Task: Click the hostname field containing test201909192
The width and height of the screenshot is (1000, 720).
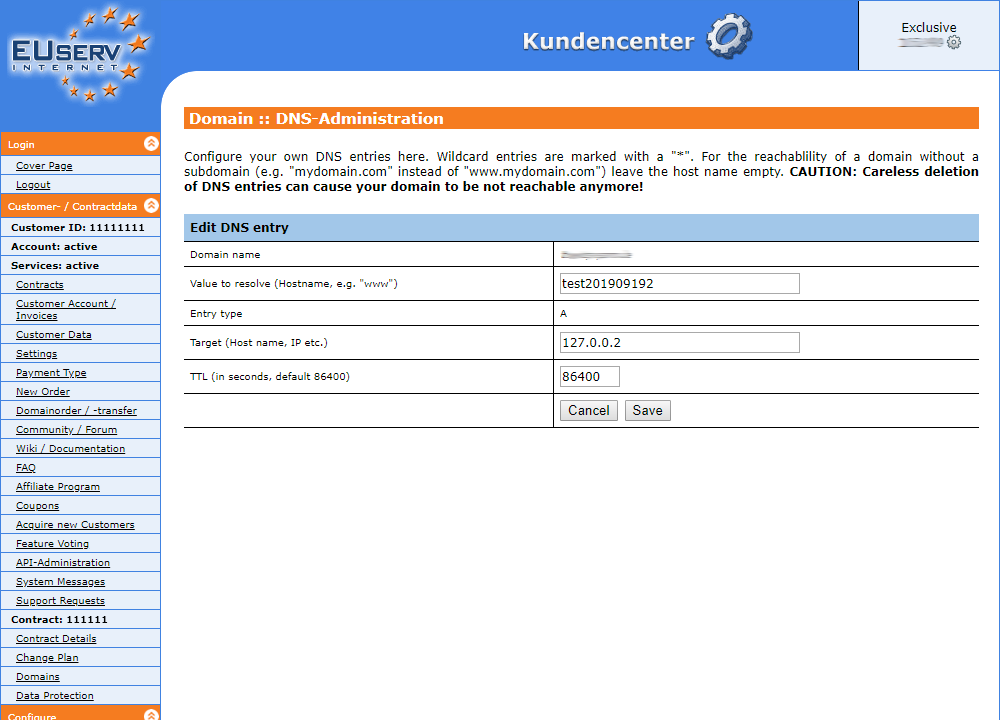Action: click(x=680, y=284)
